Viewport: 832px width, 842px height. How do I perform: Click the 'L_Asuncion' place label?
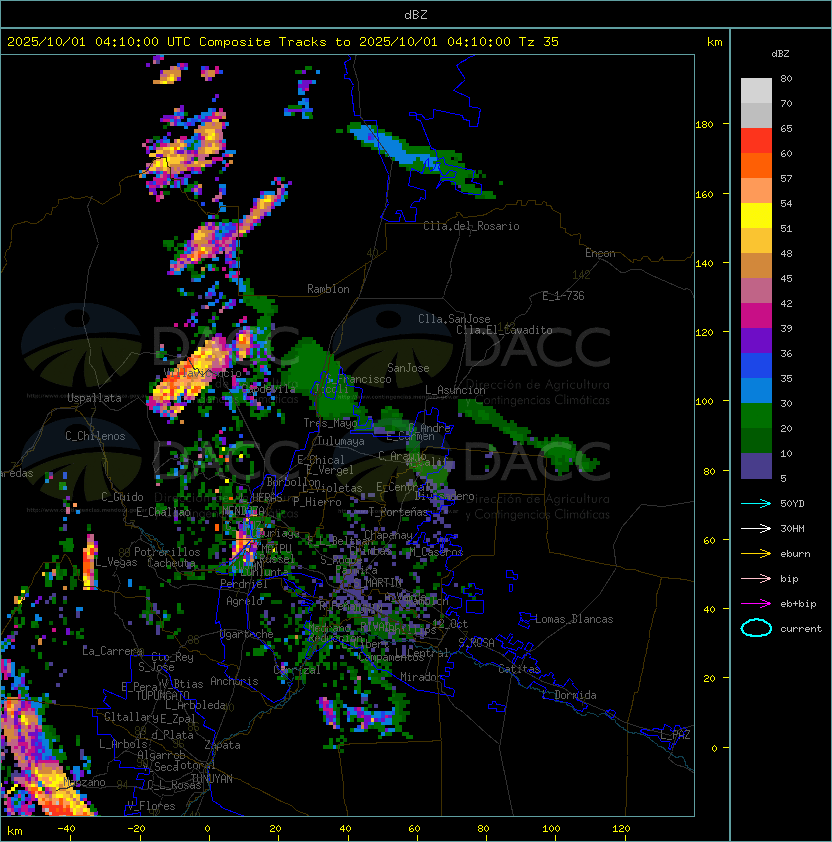tap(455, 390)
